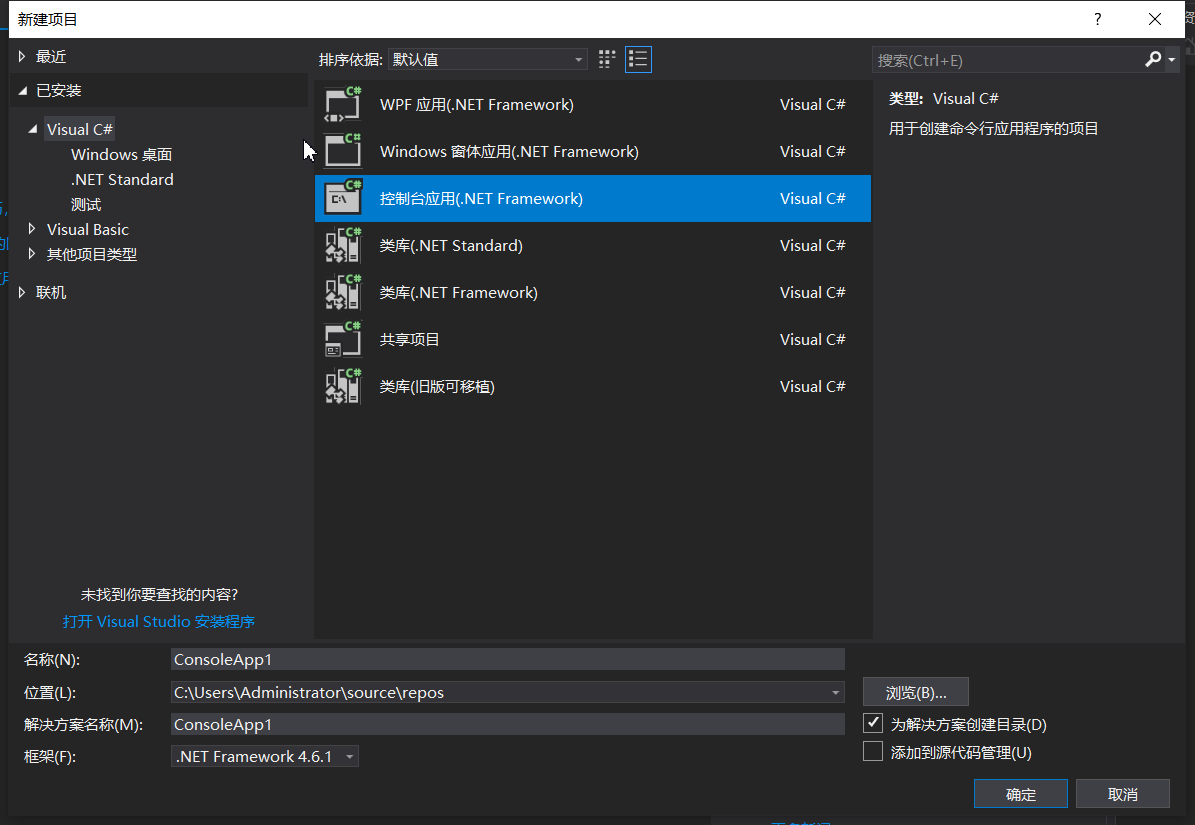Viewport: 1195px width, 825px height.
Task: Select 控制台应用(.NET Framework) template text
Action: pyautogui.click(x=481, y=199)
